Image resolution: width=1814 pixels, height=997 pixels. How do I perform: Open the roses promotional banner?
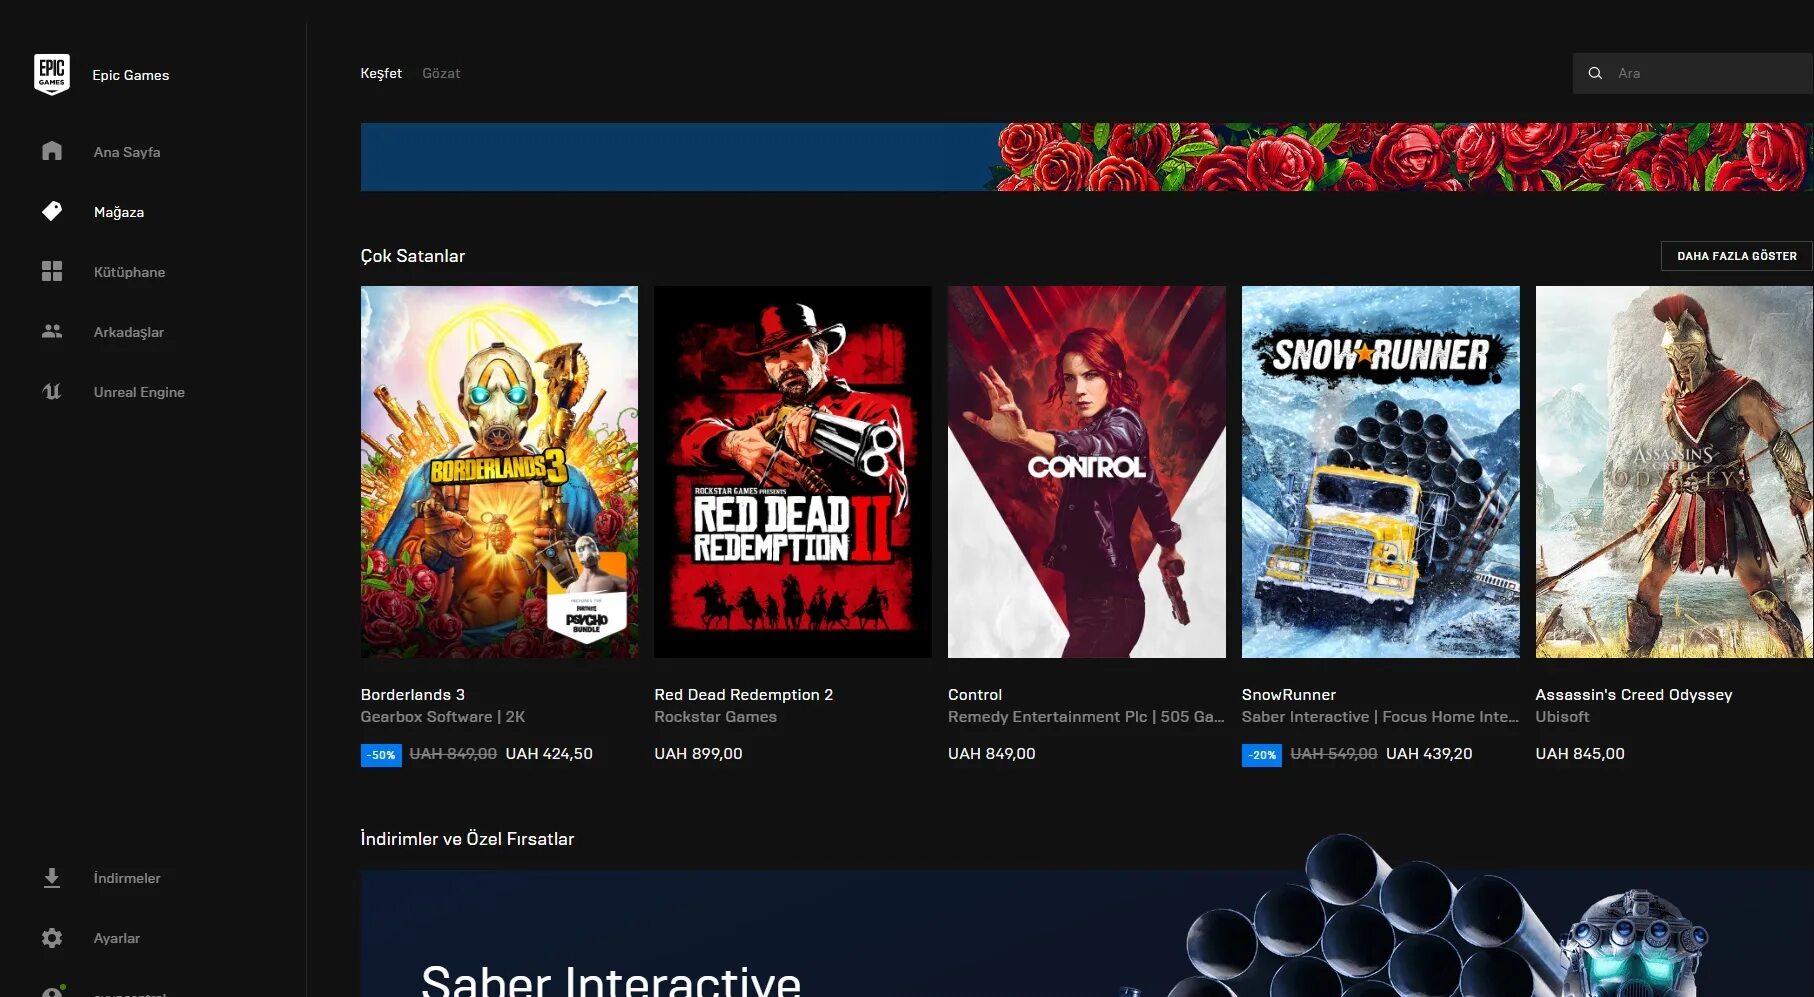click(1086, 157)
